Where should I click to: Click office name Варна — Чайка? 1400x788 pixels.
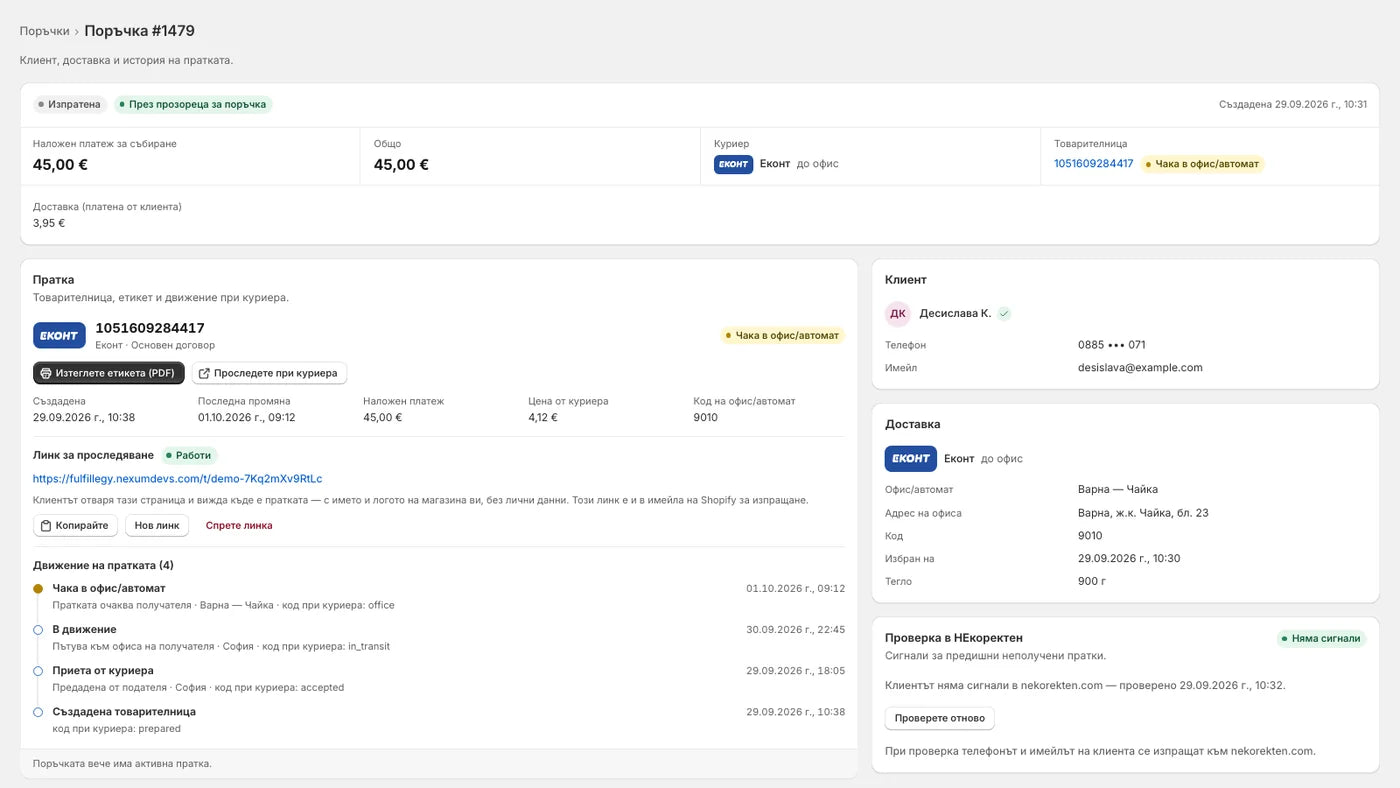(x=1118, y=490)
